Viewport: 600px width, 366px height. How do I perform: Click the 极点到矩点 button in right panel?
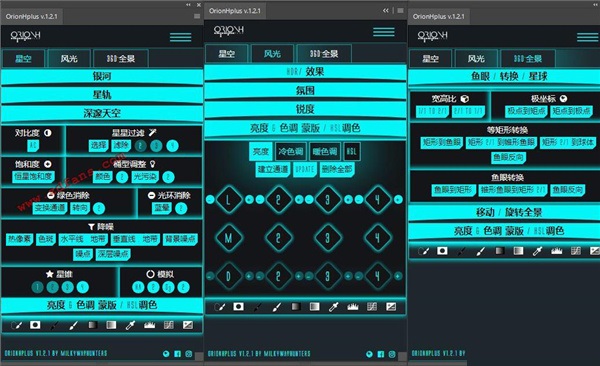526,111
